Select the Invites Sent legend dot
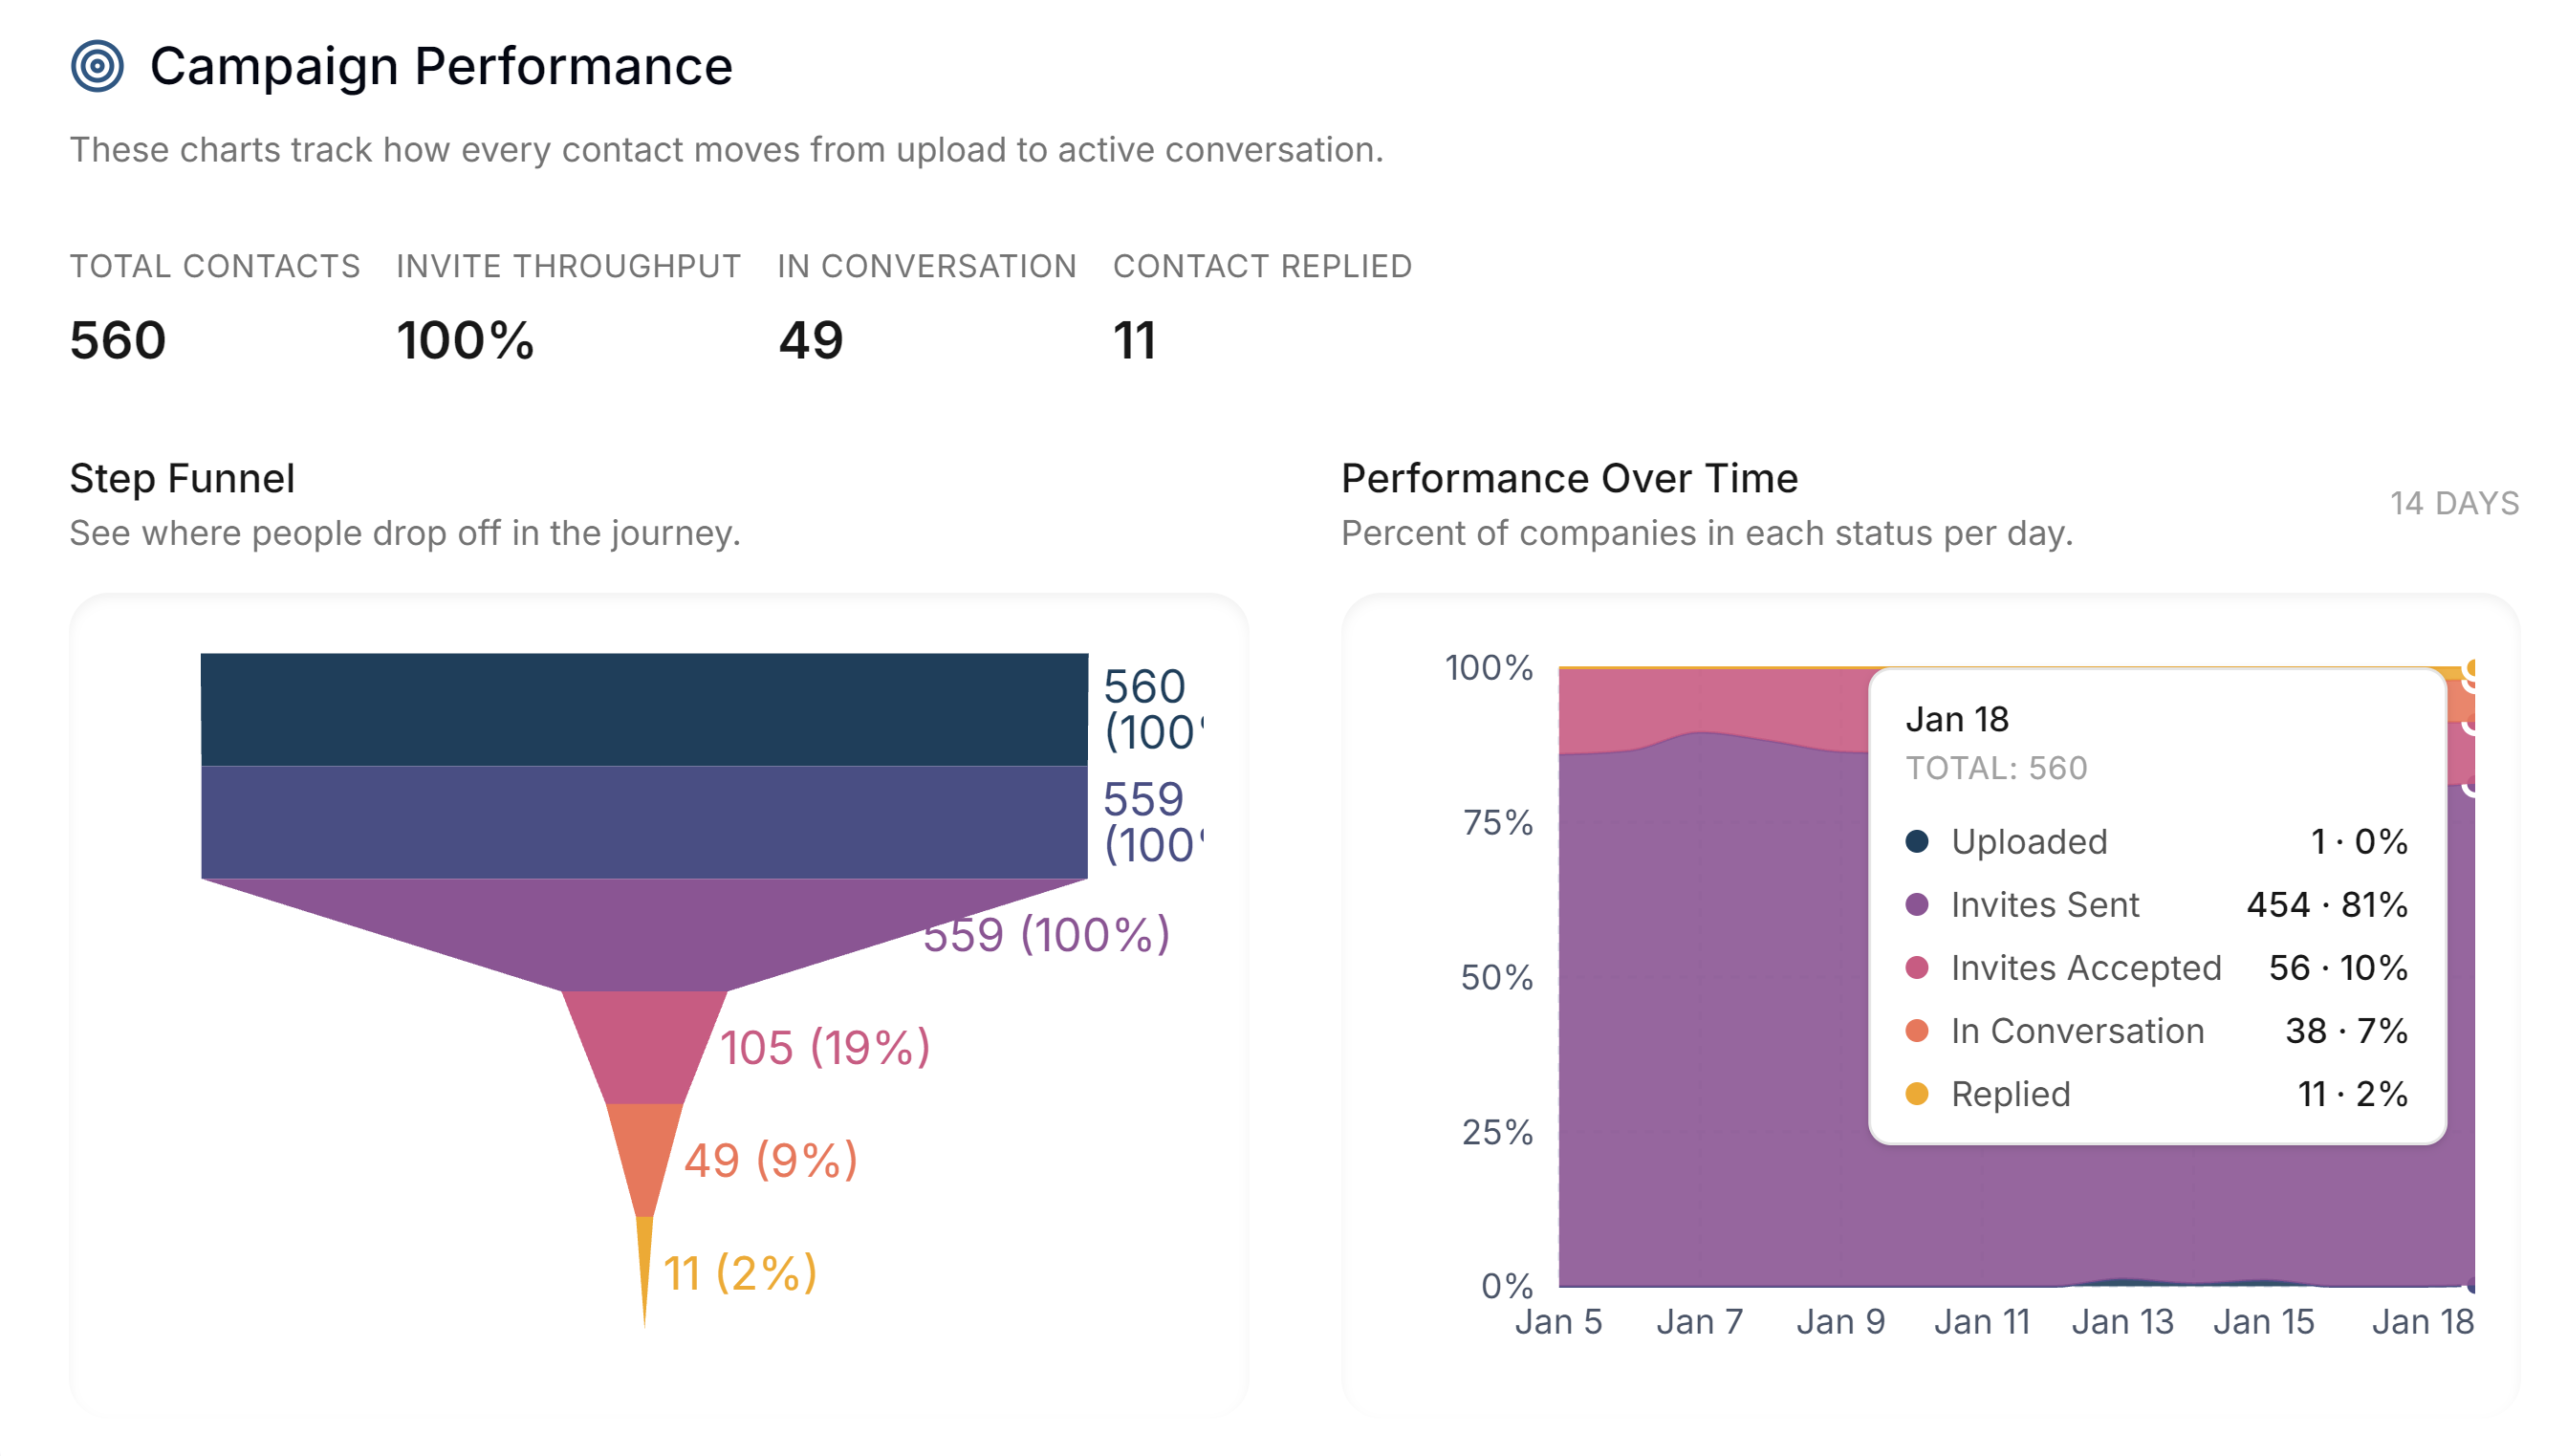This screenshot has height=1456, width=2567. pyautogui.click(x=1918, y=905)
